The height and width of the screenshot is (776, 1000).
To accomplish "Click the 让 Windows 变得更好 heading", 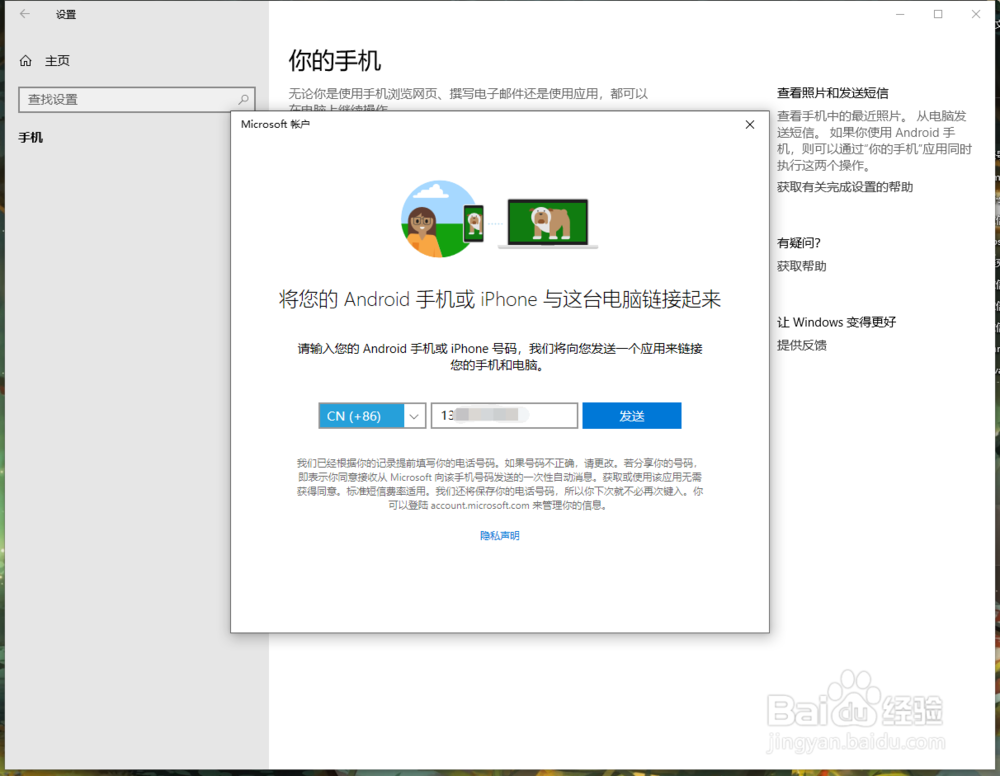I will (836, 322).
